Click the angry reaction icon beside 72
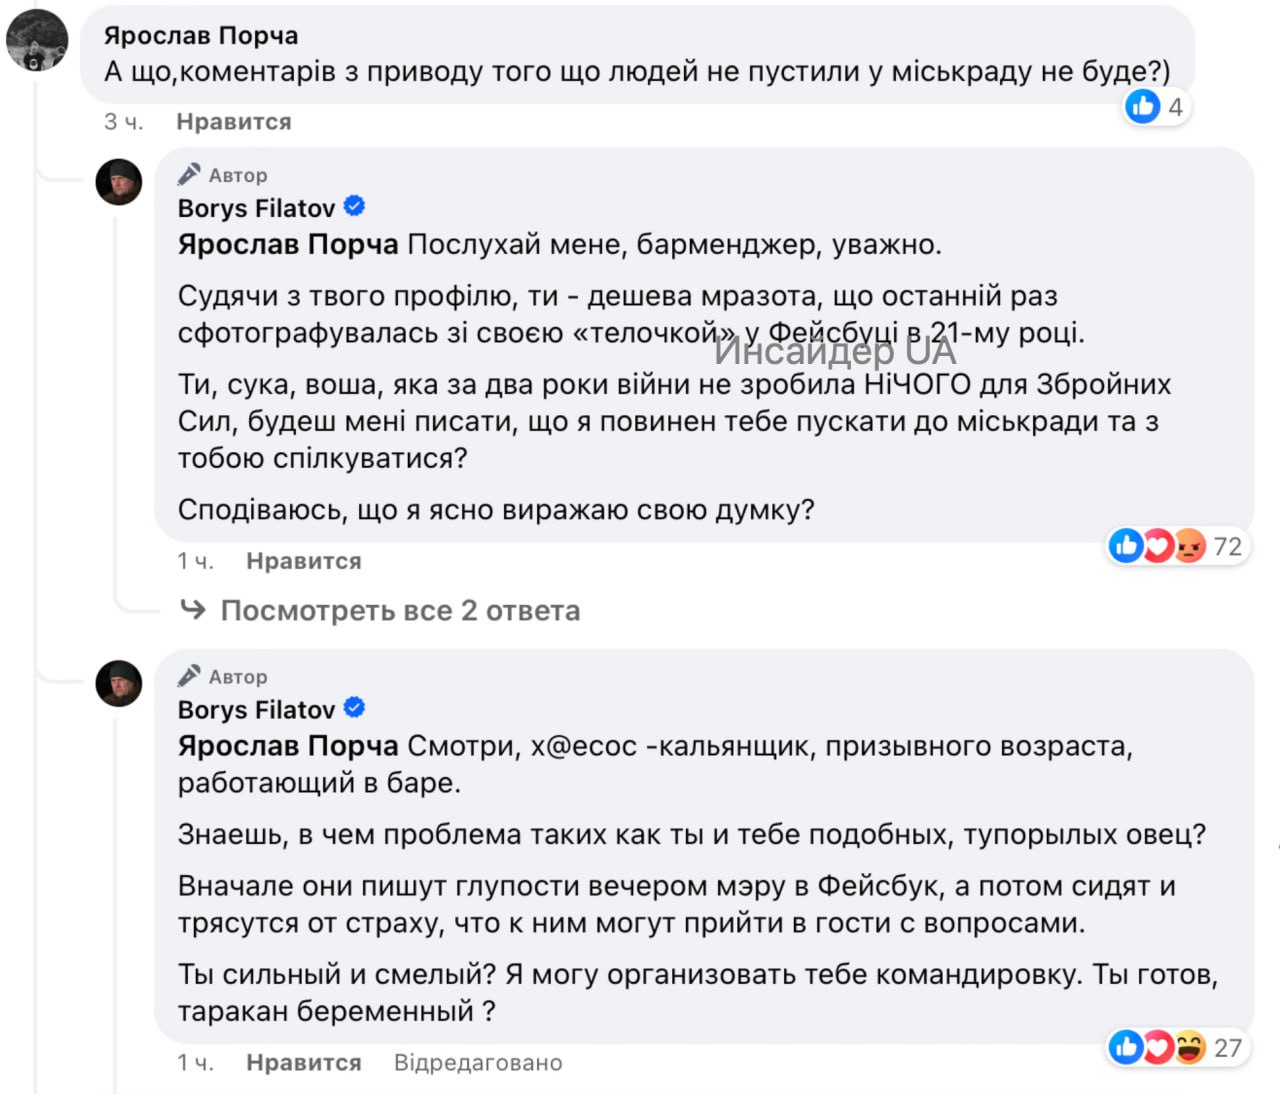 coord(1189,546)
